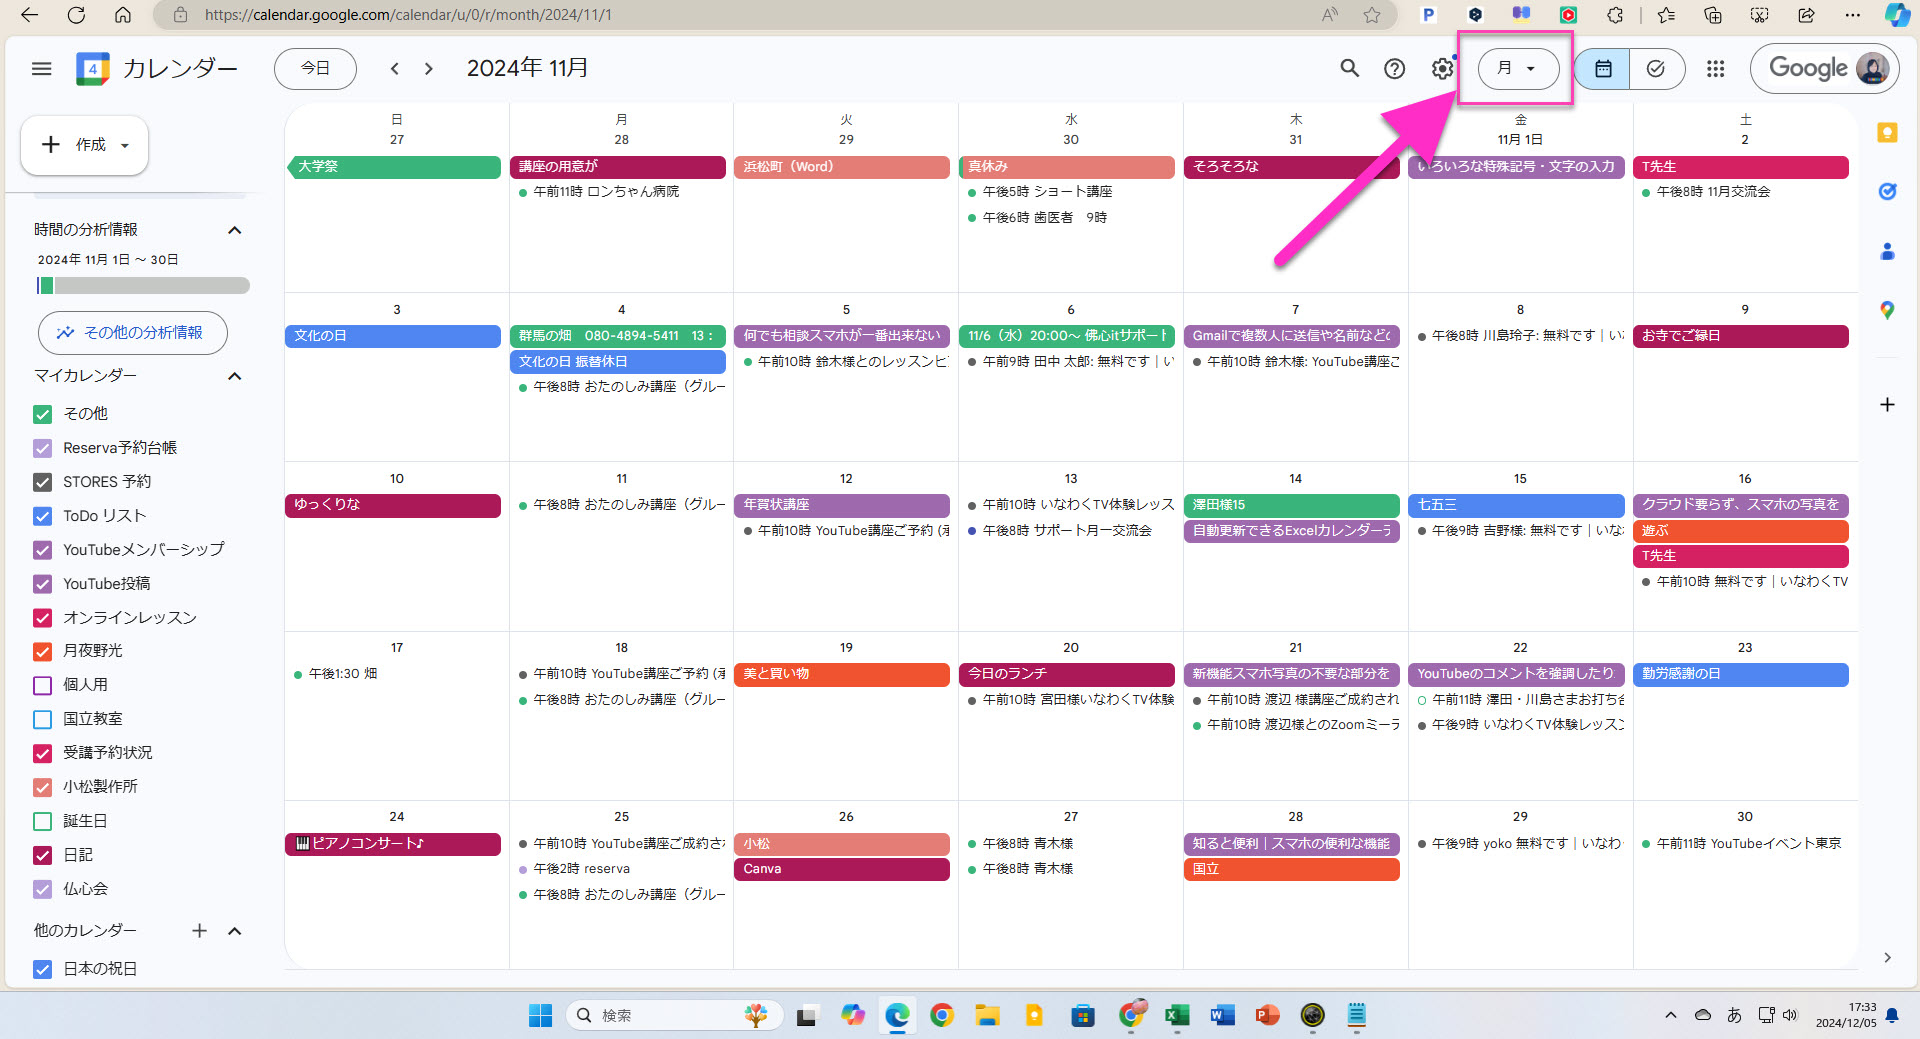
Task: Open the settings gear menu
Action: 1441,68
